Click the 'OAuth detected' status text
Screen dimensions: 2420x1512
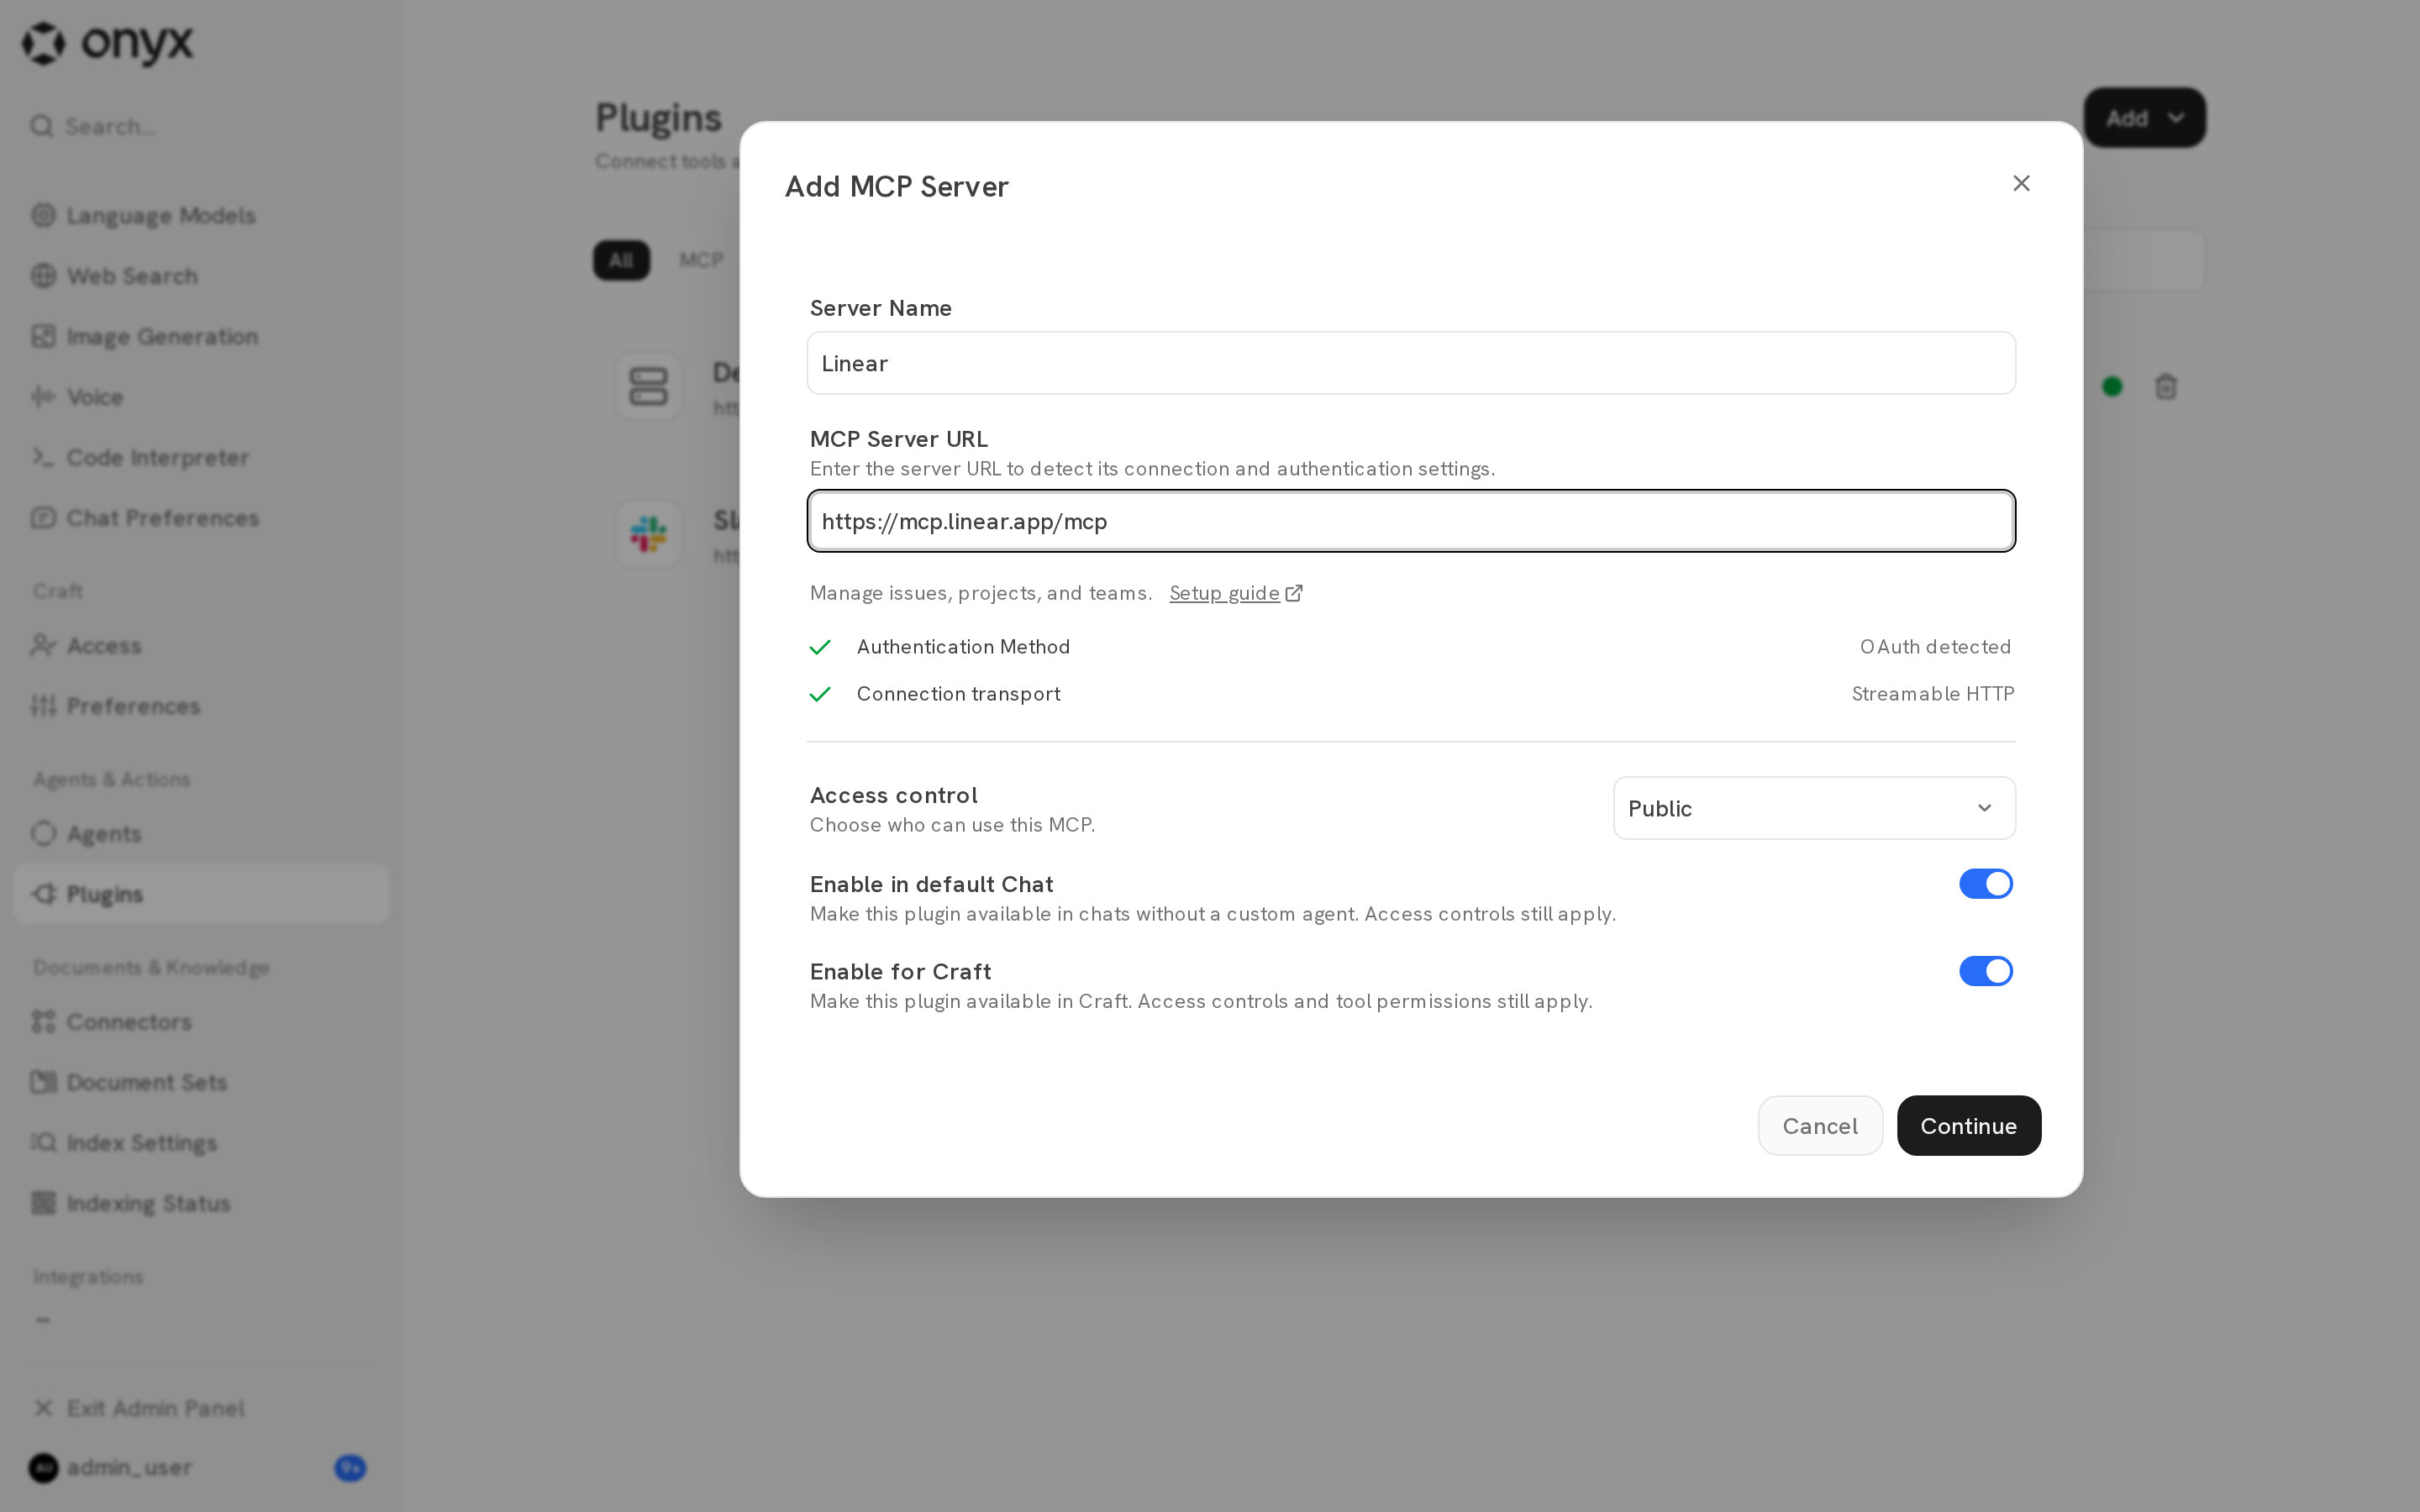[x=1935, y=647]
